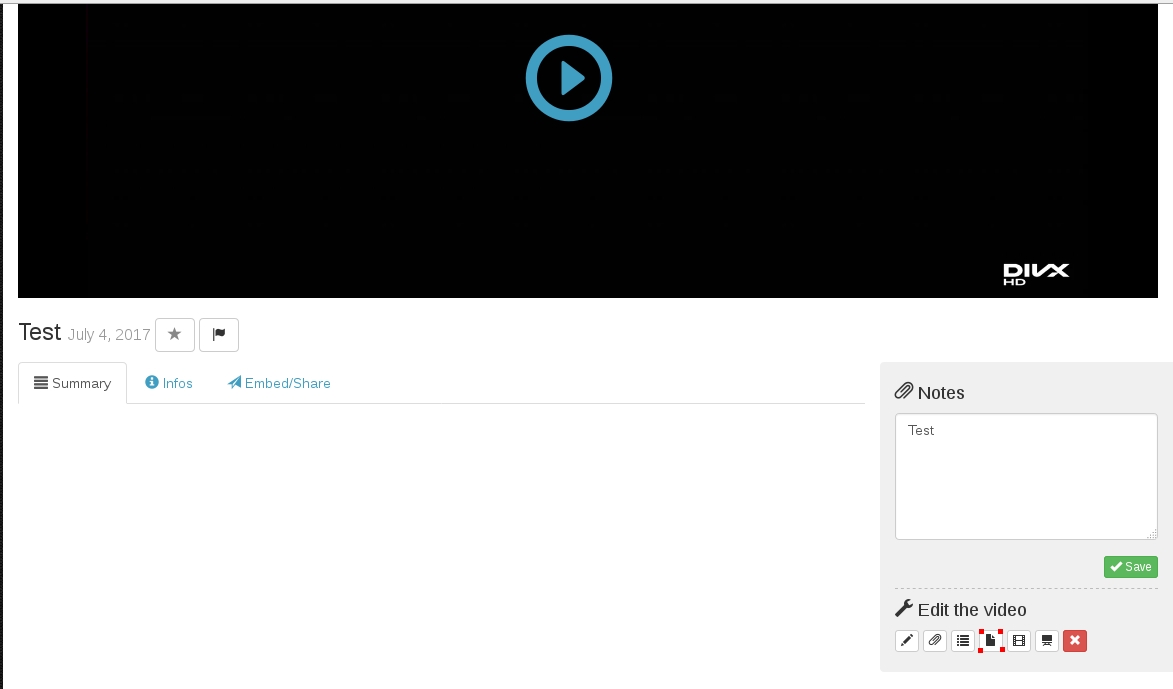
Task: Save the note with the green Save button
Action: pyautogui.click(x=1130, y=567)
